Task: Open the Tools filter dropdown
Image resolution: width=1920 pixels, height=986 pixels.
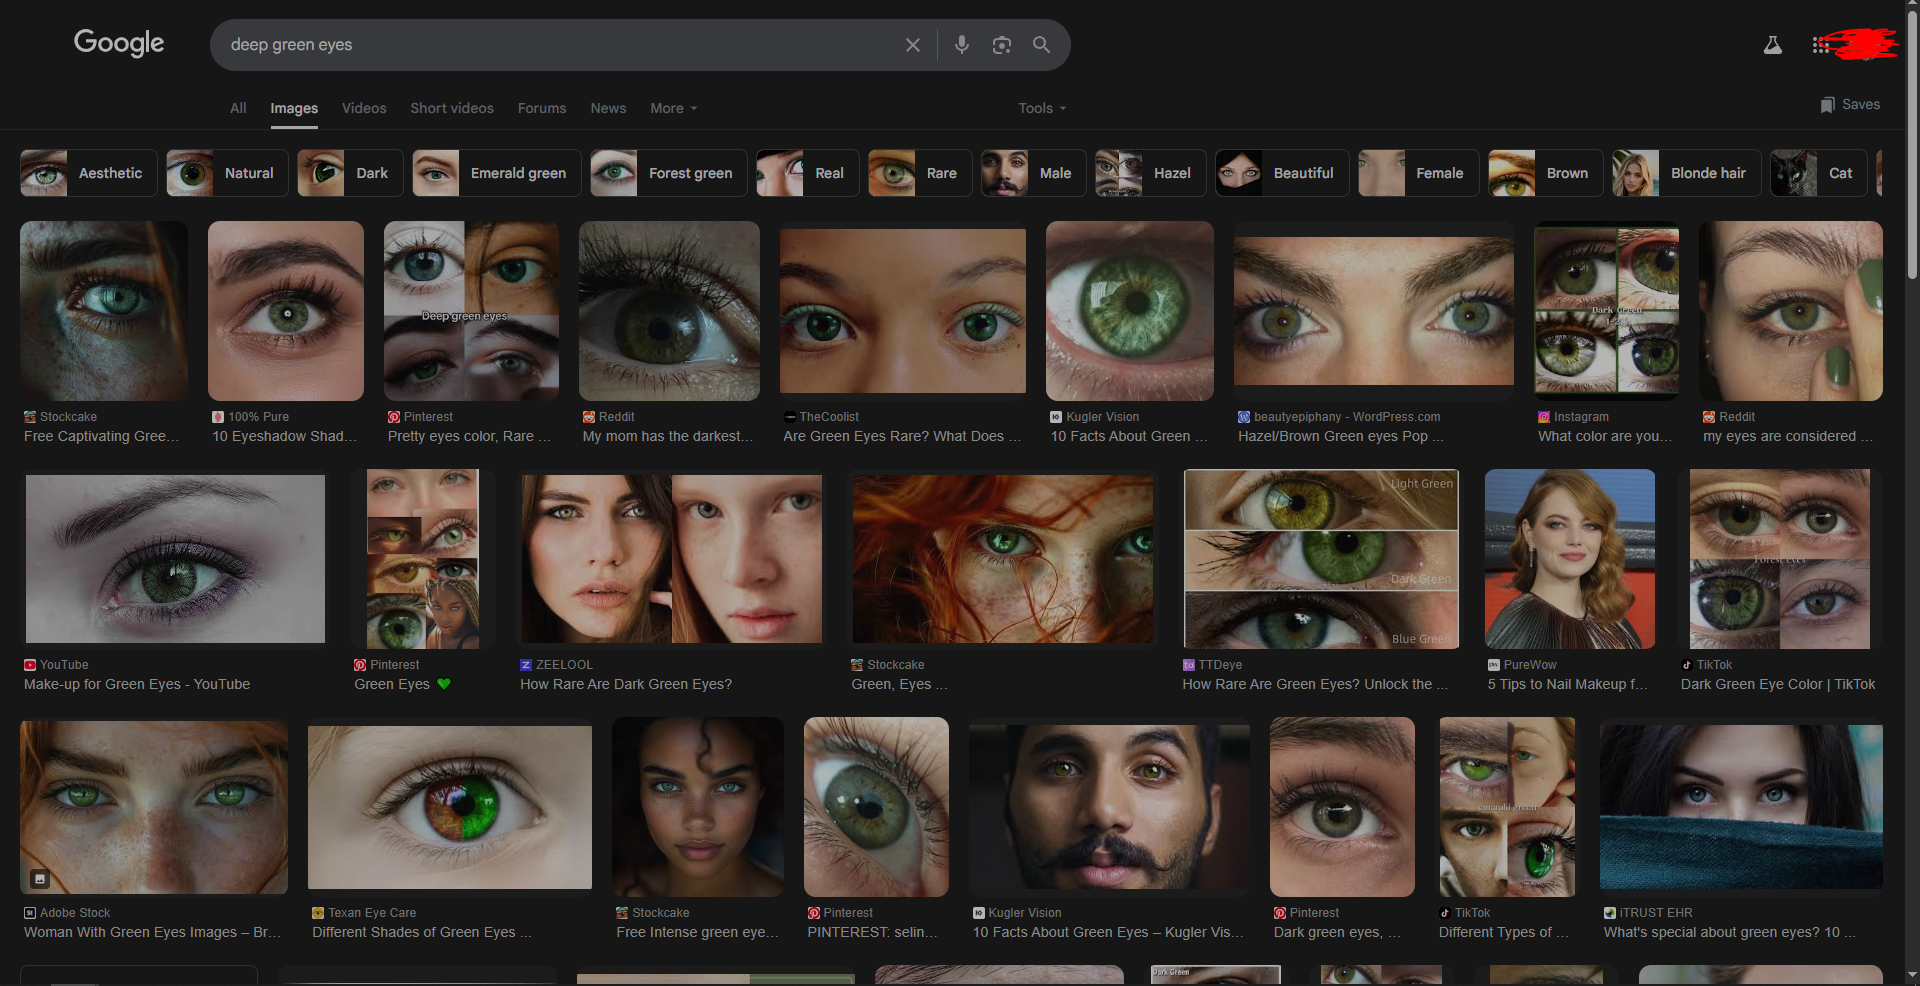Action: pyautogui.click(x=1042, y=108)
